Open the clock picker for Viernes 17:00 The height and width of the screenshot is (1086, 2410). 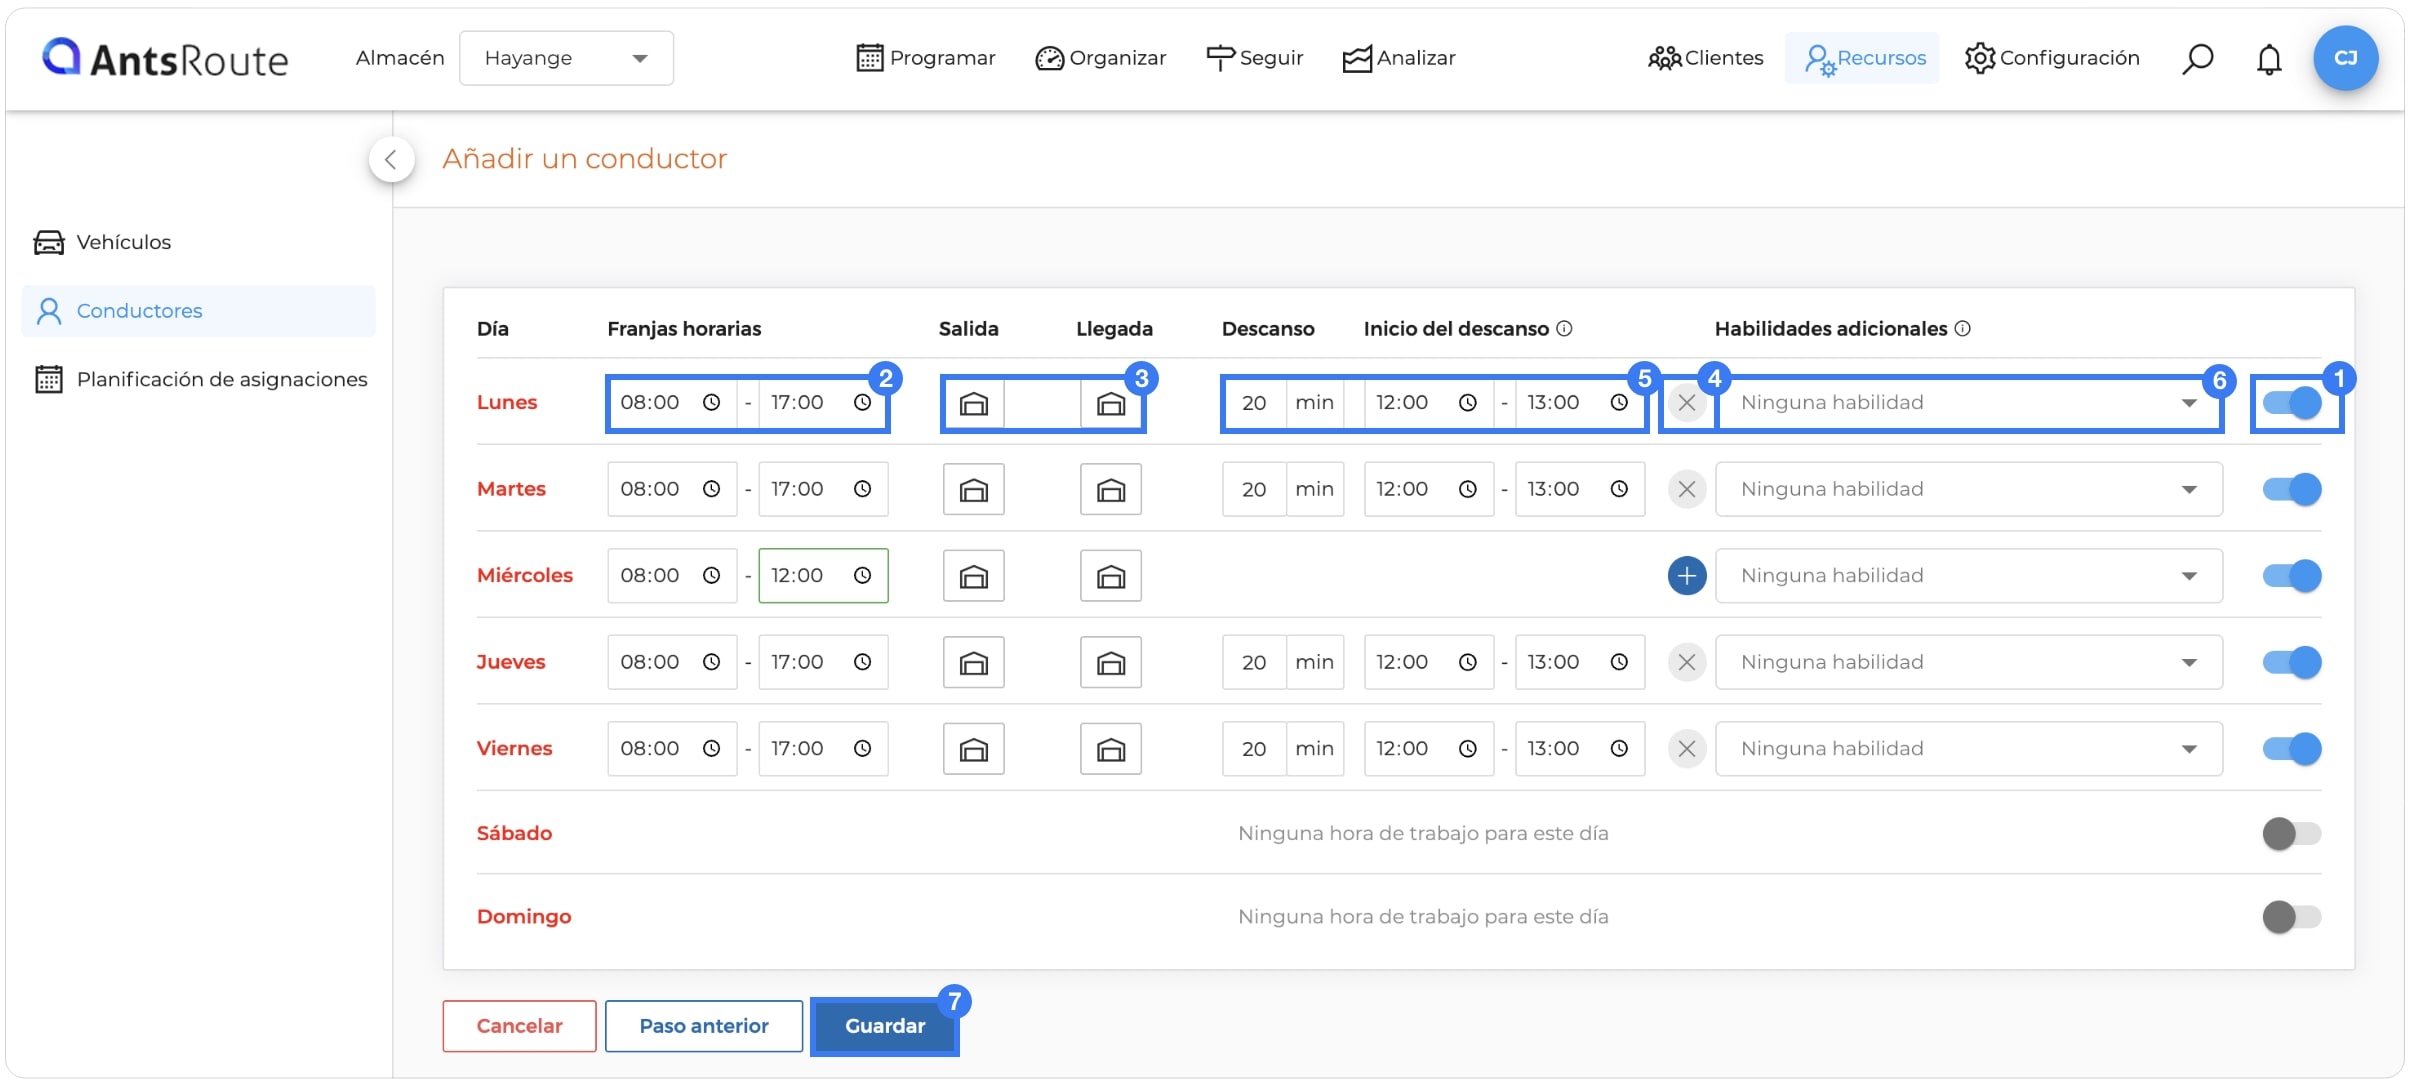pyautogui.click(x=862, y=748)
